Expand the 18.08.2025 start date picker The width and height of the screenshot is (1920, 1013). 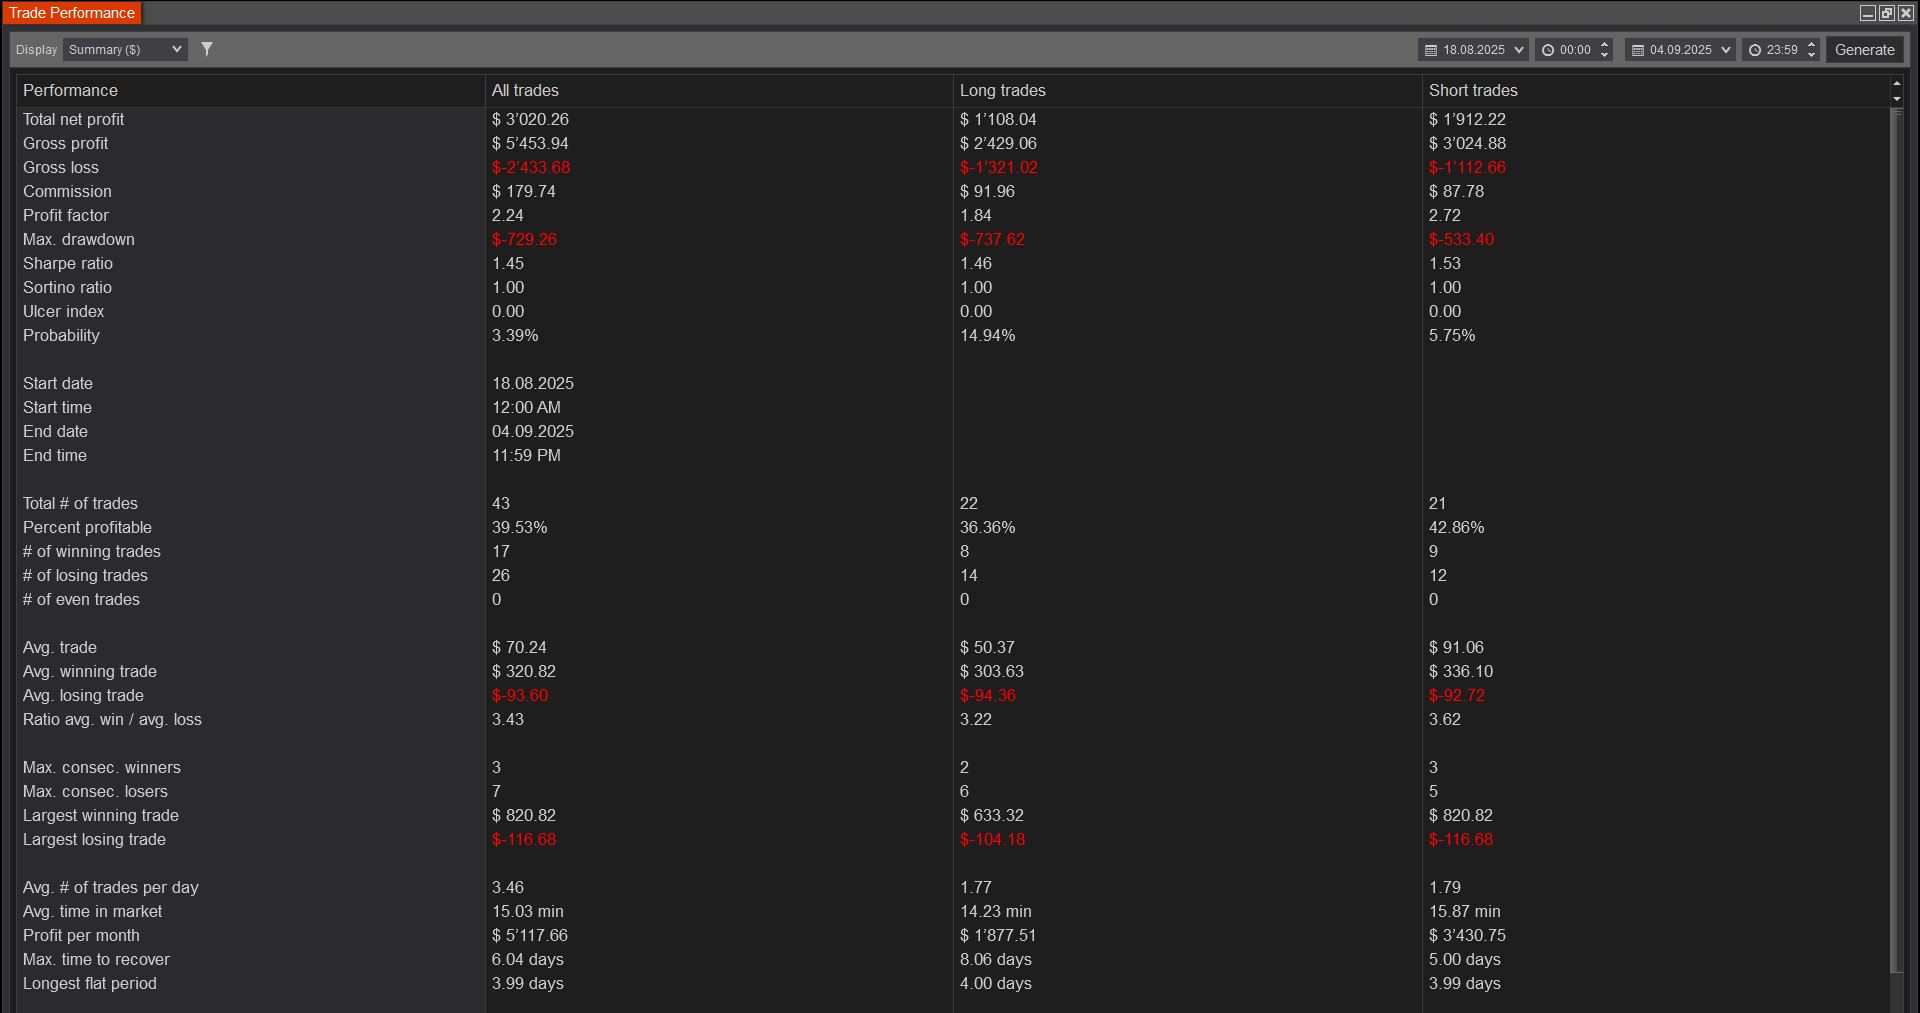click(x=1519, y=50)
